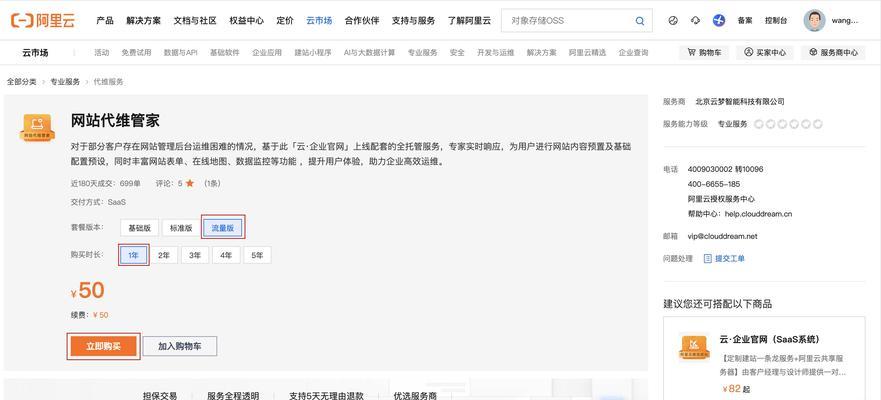
Task: Click the 网站代维管家 product icon
Action: [x=37, y=128]
